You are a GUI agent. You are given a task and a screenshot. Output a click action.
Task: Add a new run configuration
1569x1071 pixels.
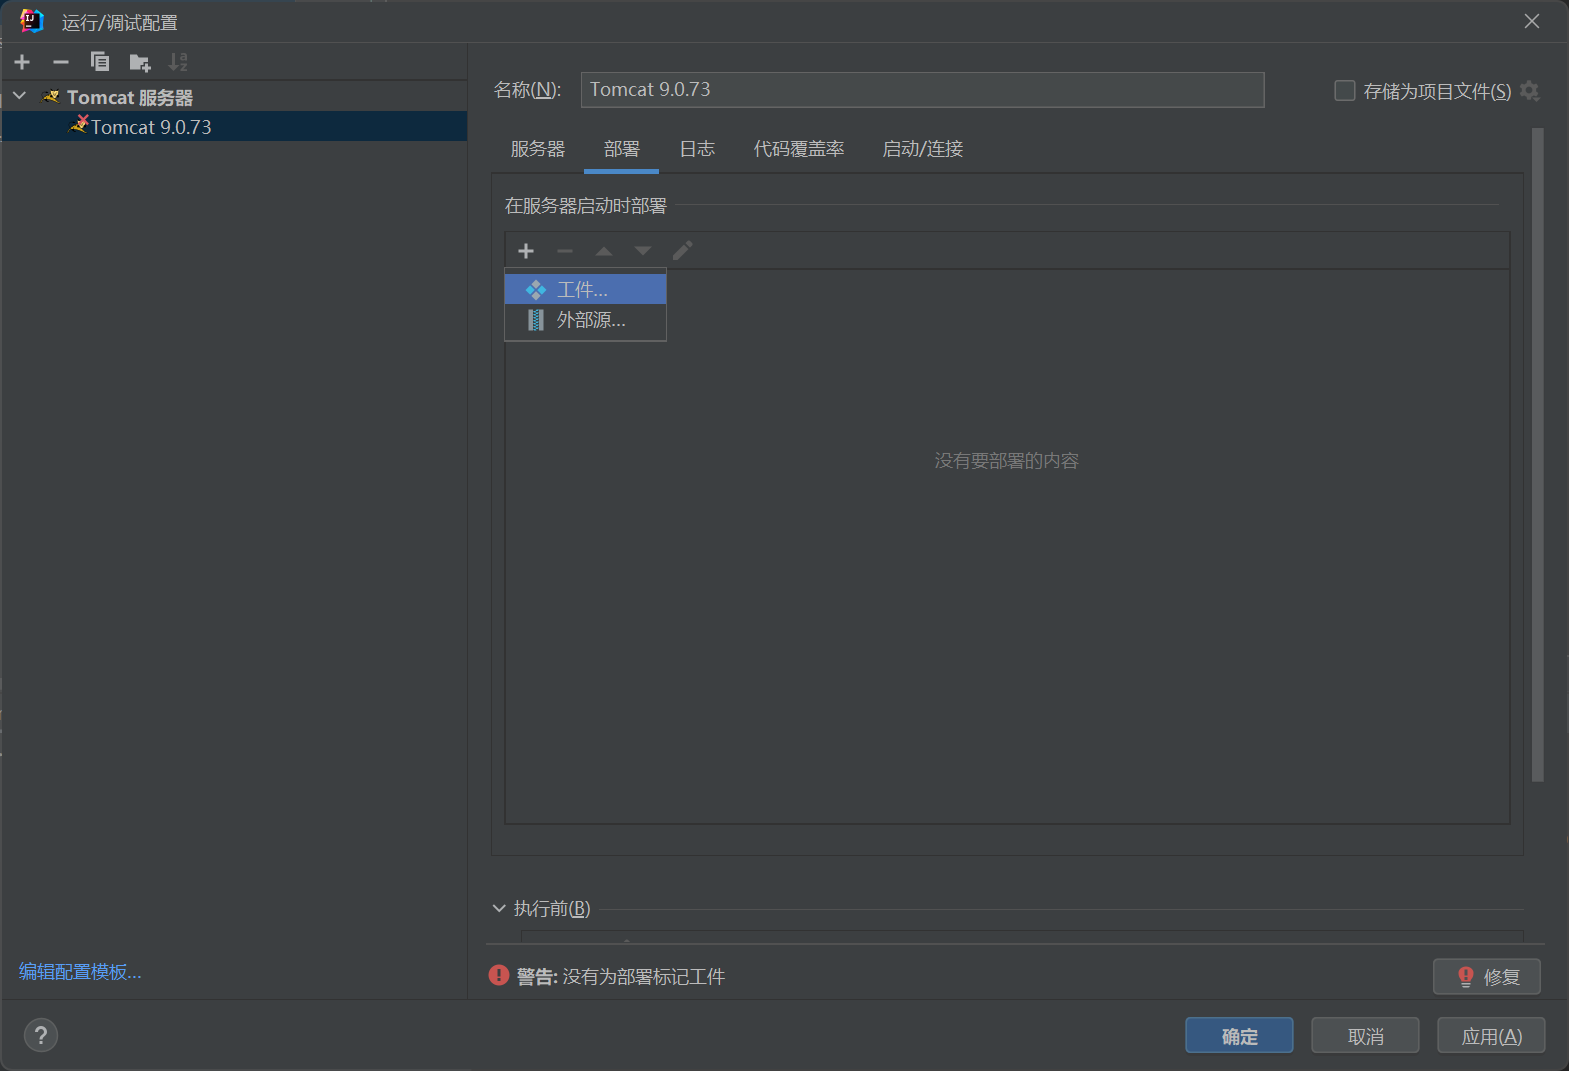(x=22, y=62)
